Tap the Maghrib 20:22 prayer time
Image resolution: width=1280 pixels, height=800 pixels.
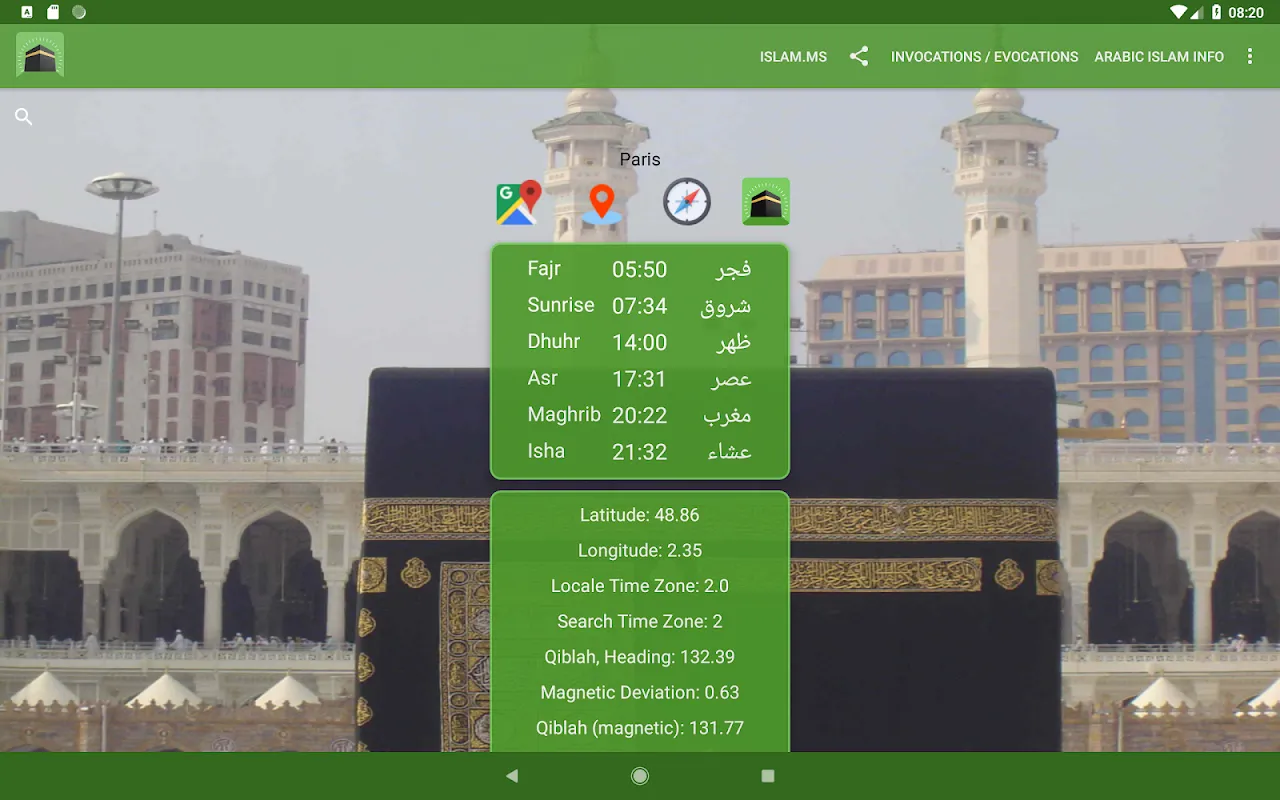(x=640, y=415)
